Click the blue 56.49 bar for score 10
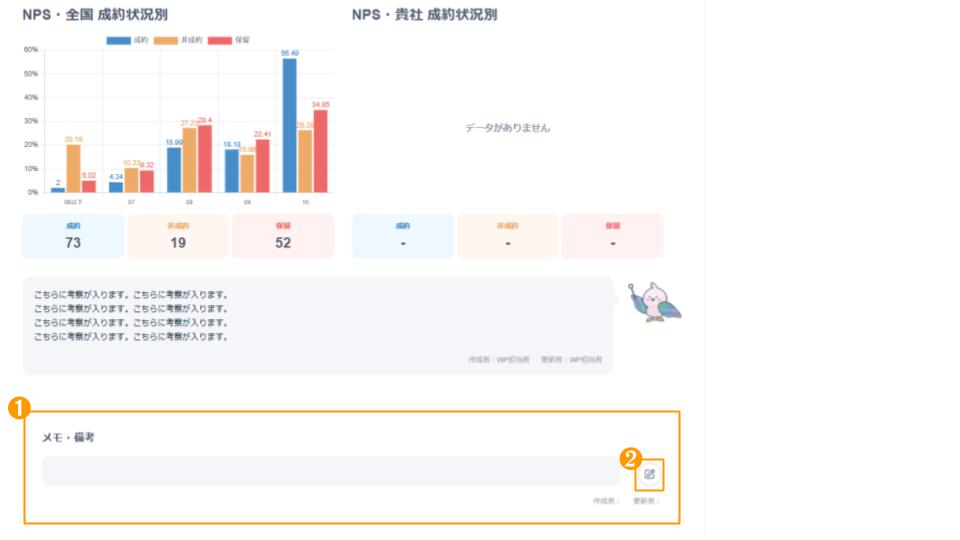The width and height of the screenshot is (960, 540). tap(289, 125)
